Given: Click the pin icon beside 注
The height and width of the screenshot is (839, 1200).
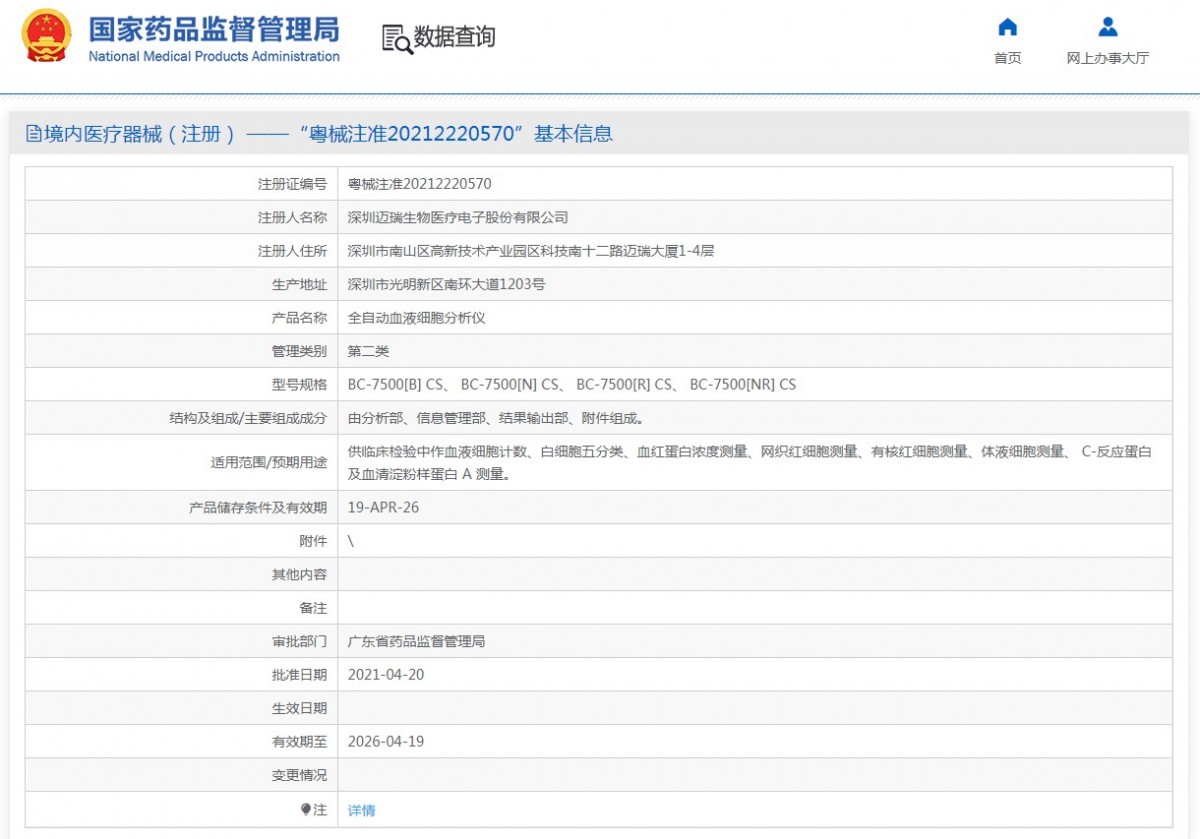Looking at the screenshot, I should tap(306, 810).
